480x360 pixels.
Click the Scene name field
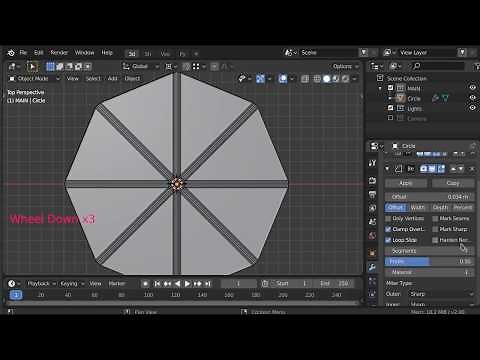[328, 53]
